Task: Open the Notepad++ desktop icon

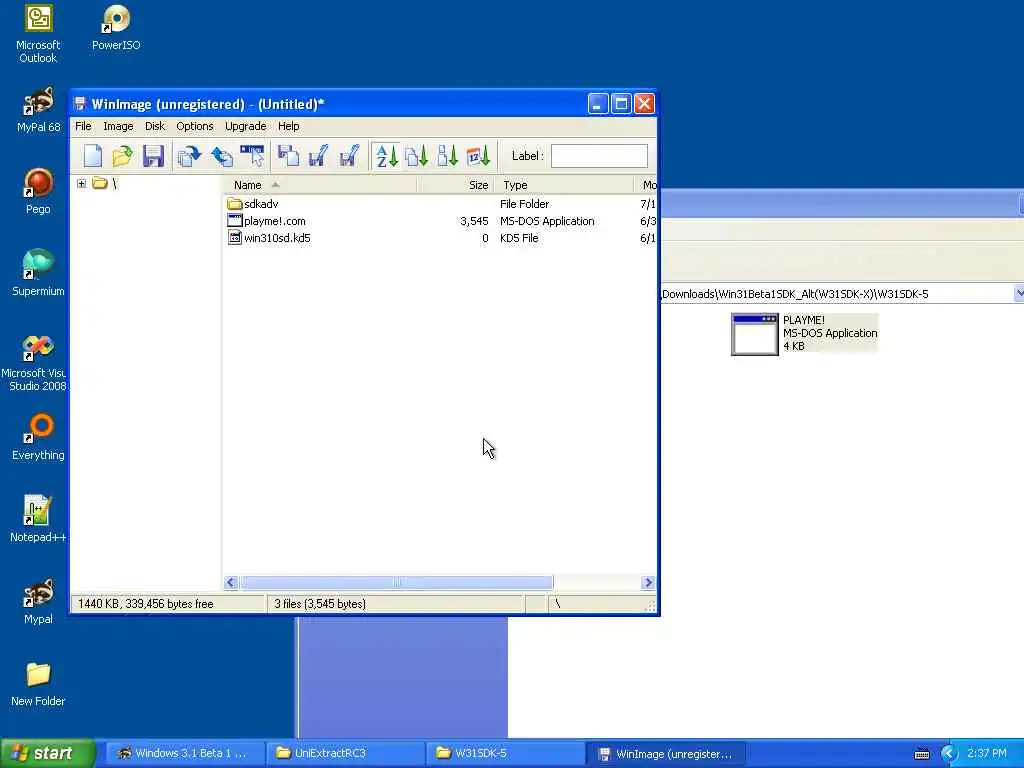Action: pyautogui.click(x=38, y=519)
